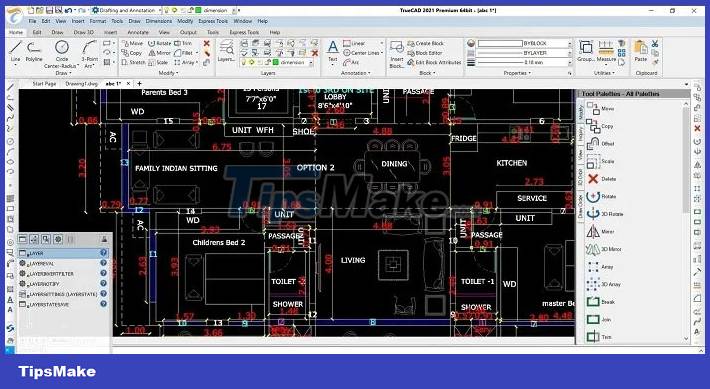This screenshot has width=710, height=389.
Task: Click the Group utility icon
Action: (x=586, y=51)
